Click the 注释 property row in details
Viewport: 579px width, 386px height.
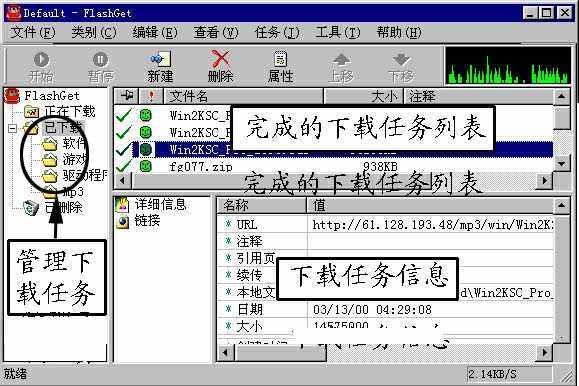point(386,242)
